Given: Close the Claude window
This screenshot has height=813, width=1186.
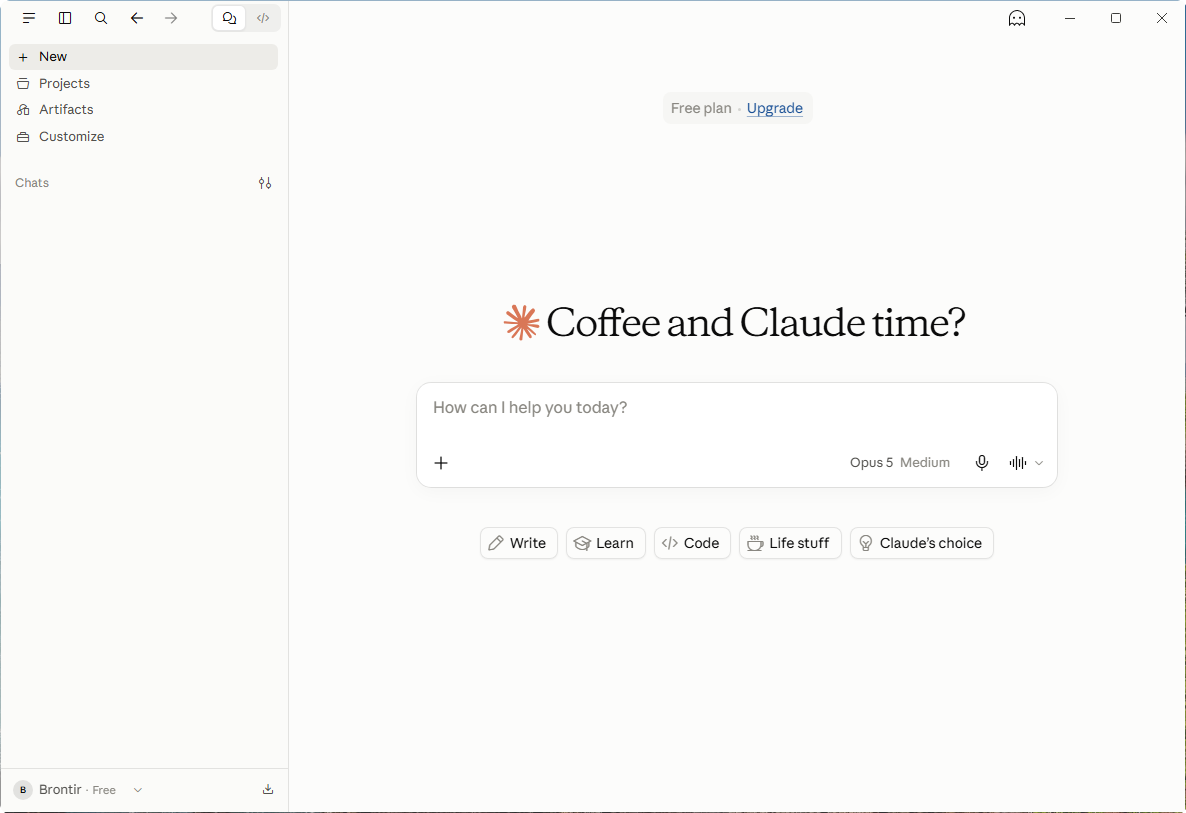Looking at the screenshot, I should tap(1162, 18).
